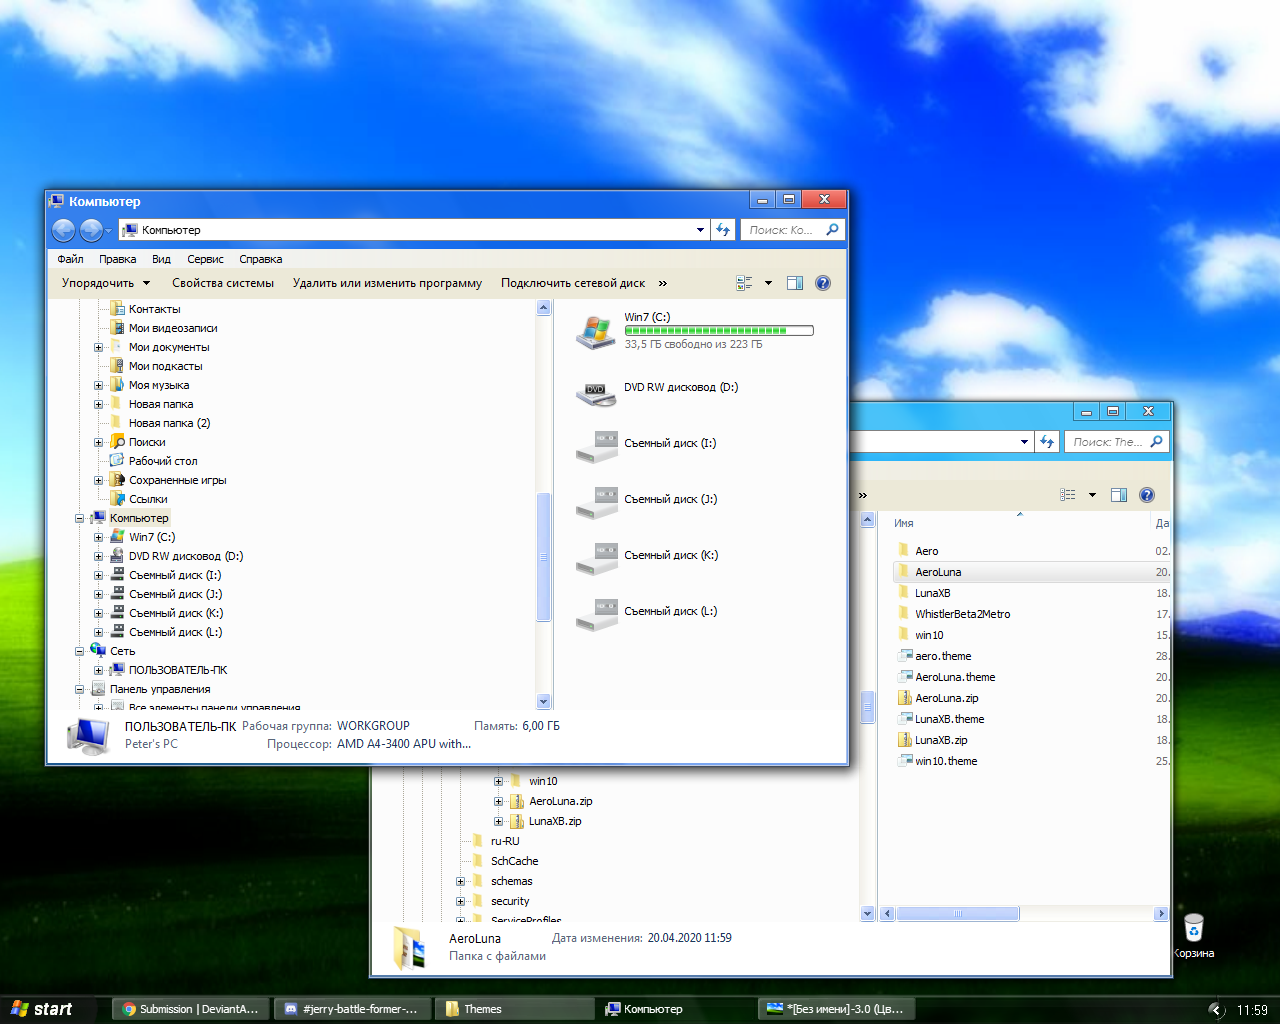1280x1024 pixels.
Task: Select Мои видеозаписи in navigation tree
Action: [172, 328]
